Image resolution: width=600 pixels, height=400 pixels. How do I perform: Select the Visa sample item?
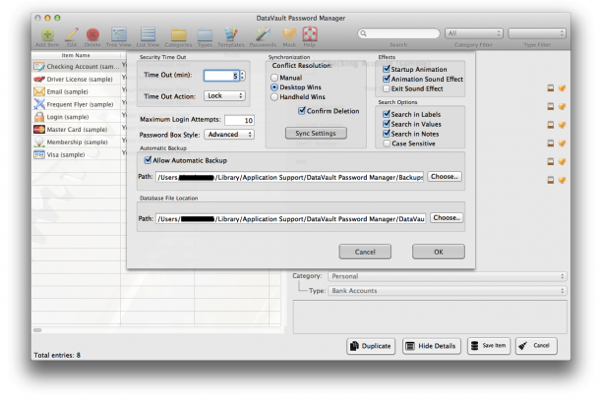[76, 155]
